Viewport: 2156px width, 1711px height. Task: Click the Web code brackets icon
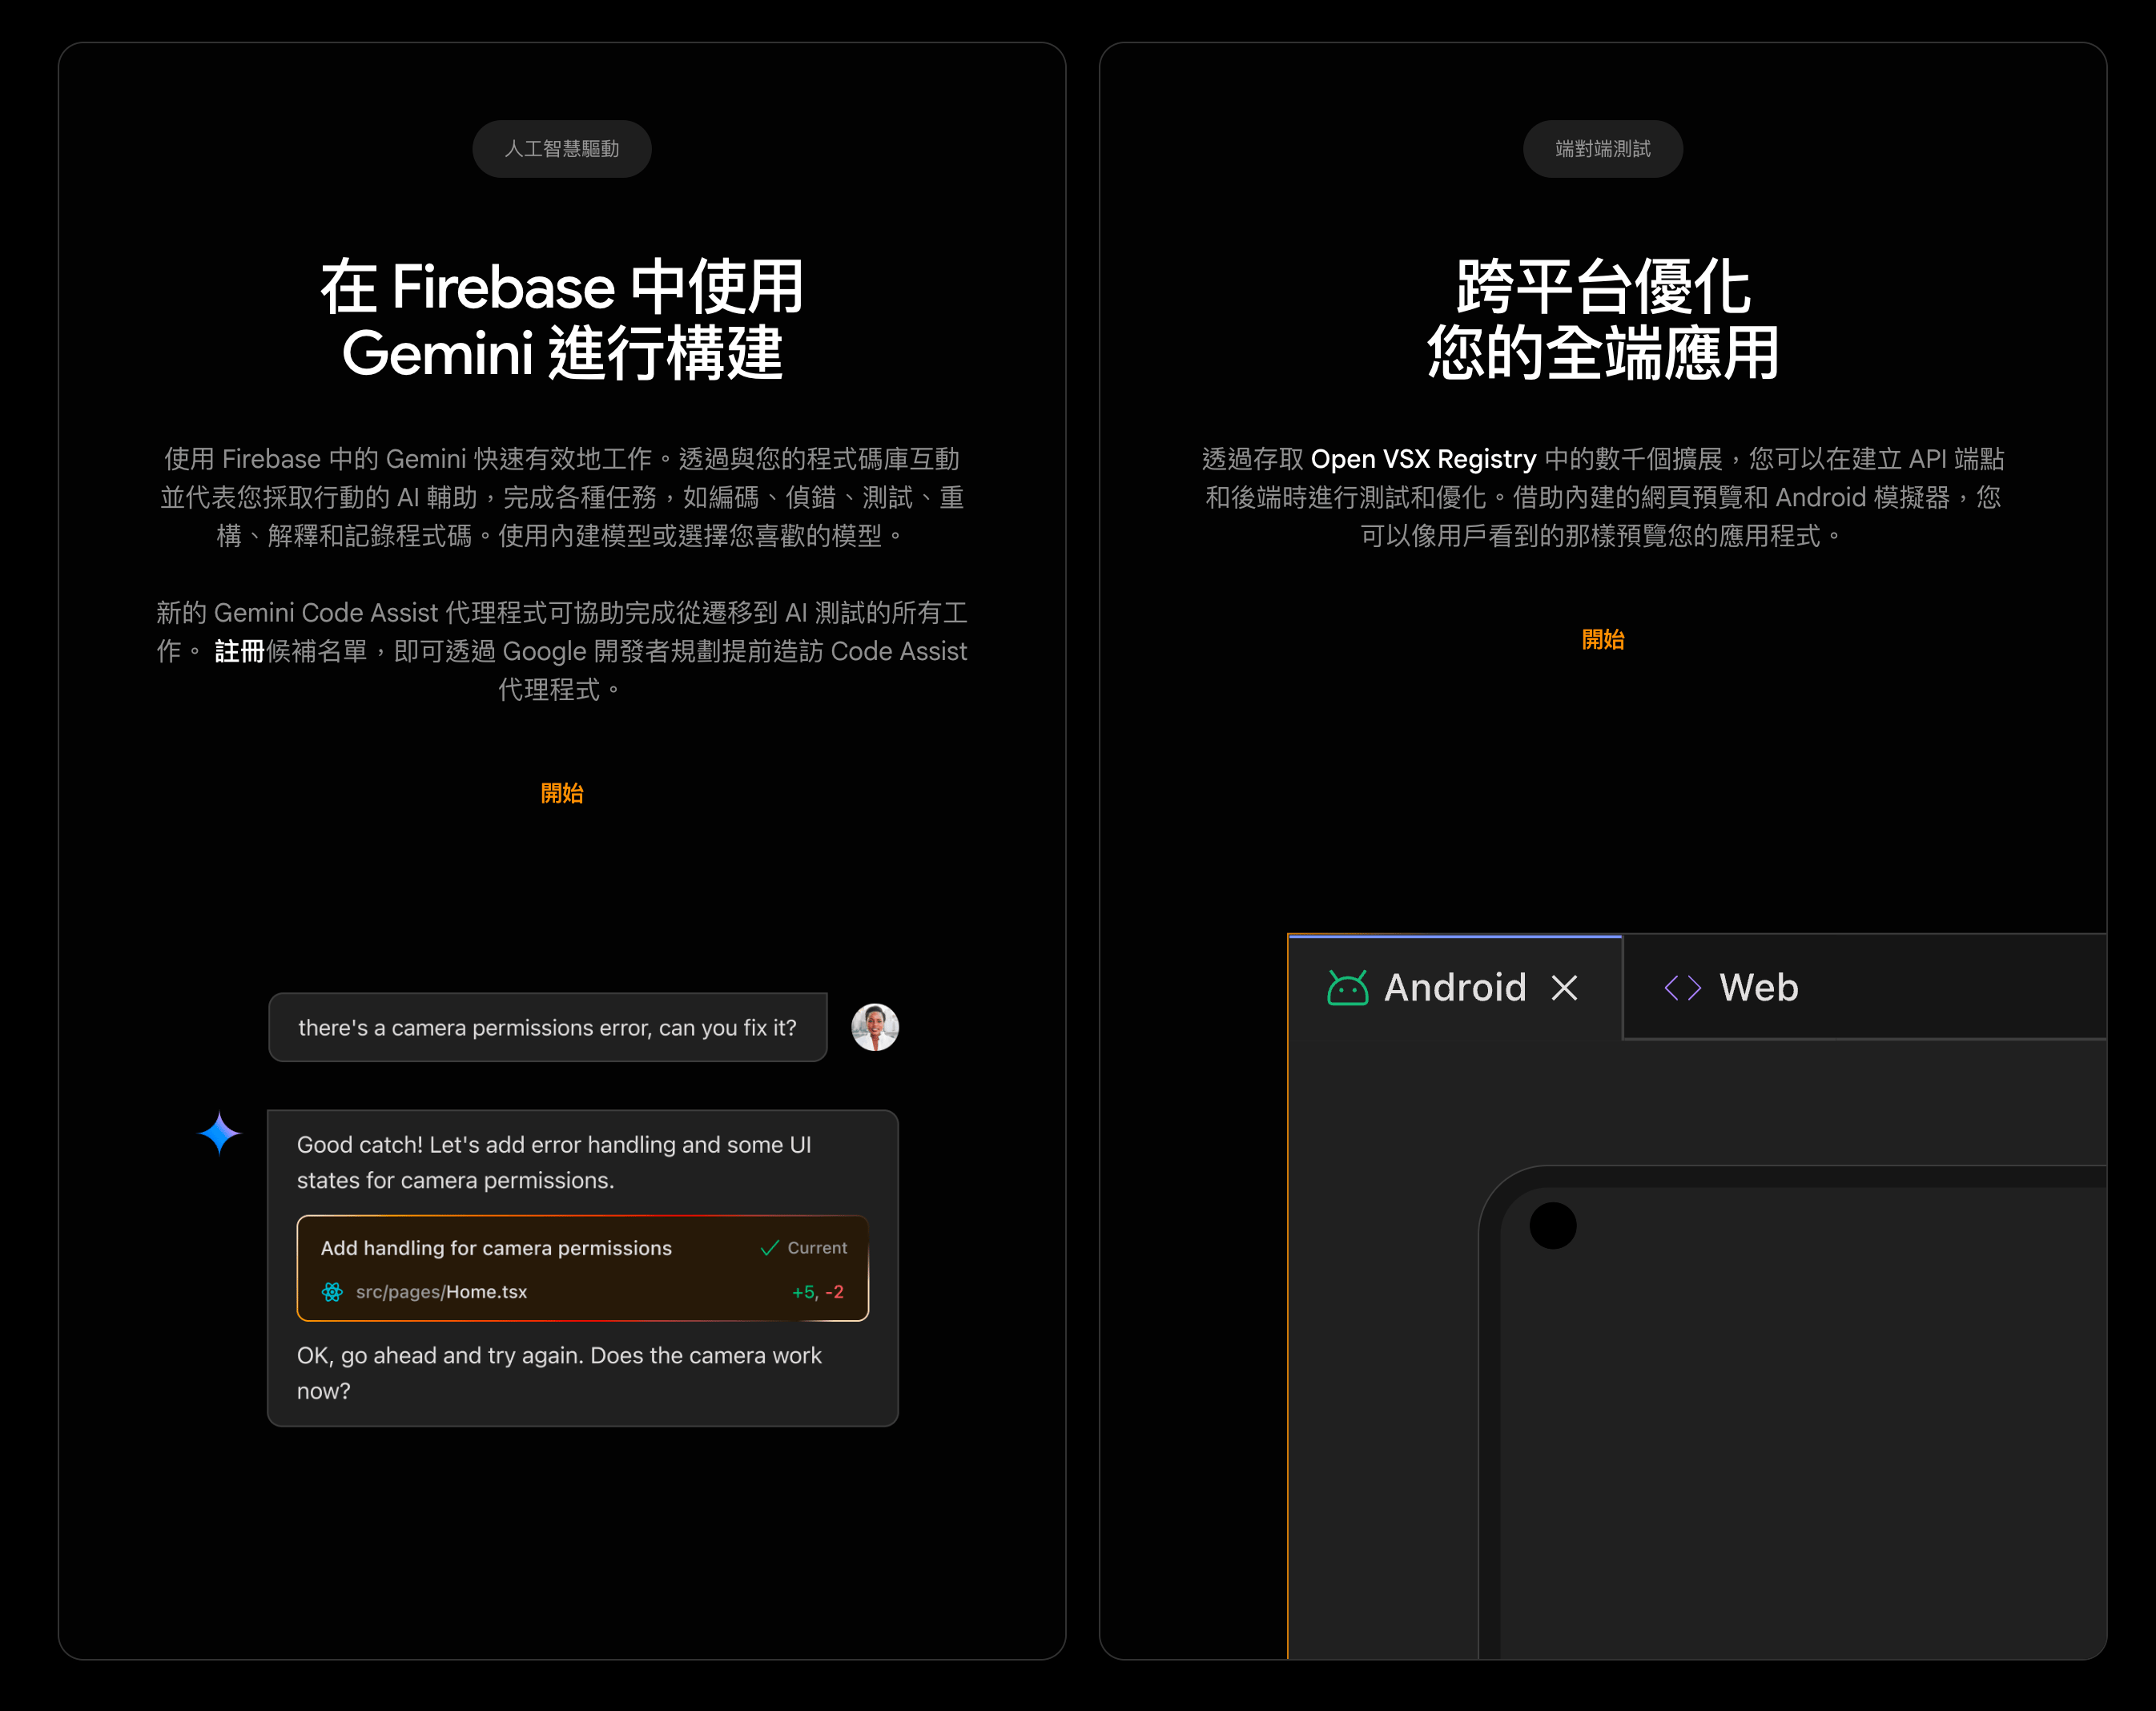pyautogui.click(x=1682, y=988)
